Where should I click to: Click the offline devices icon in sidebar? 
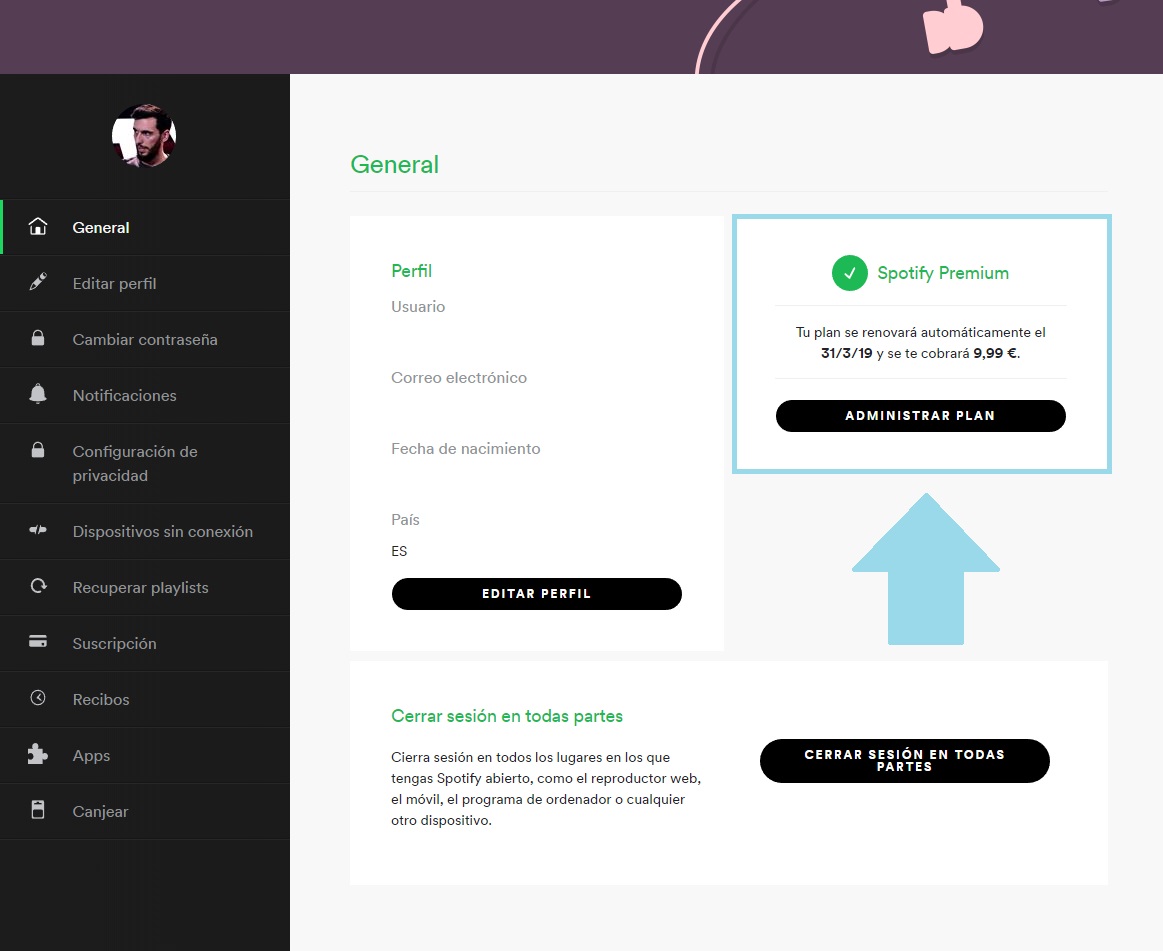(38, 530)
